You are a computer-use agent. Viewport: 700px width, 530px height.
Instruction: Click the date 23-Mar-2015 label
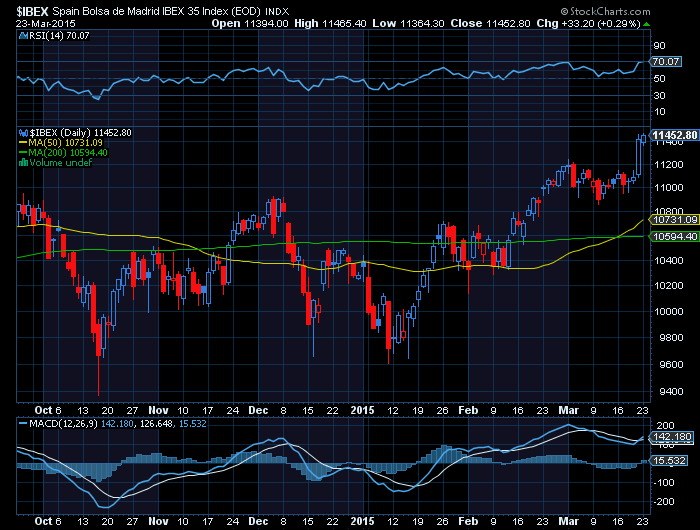[46, 24]
